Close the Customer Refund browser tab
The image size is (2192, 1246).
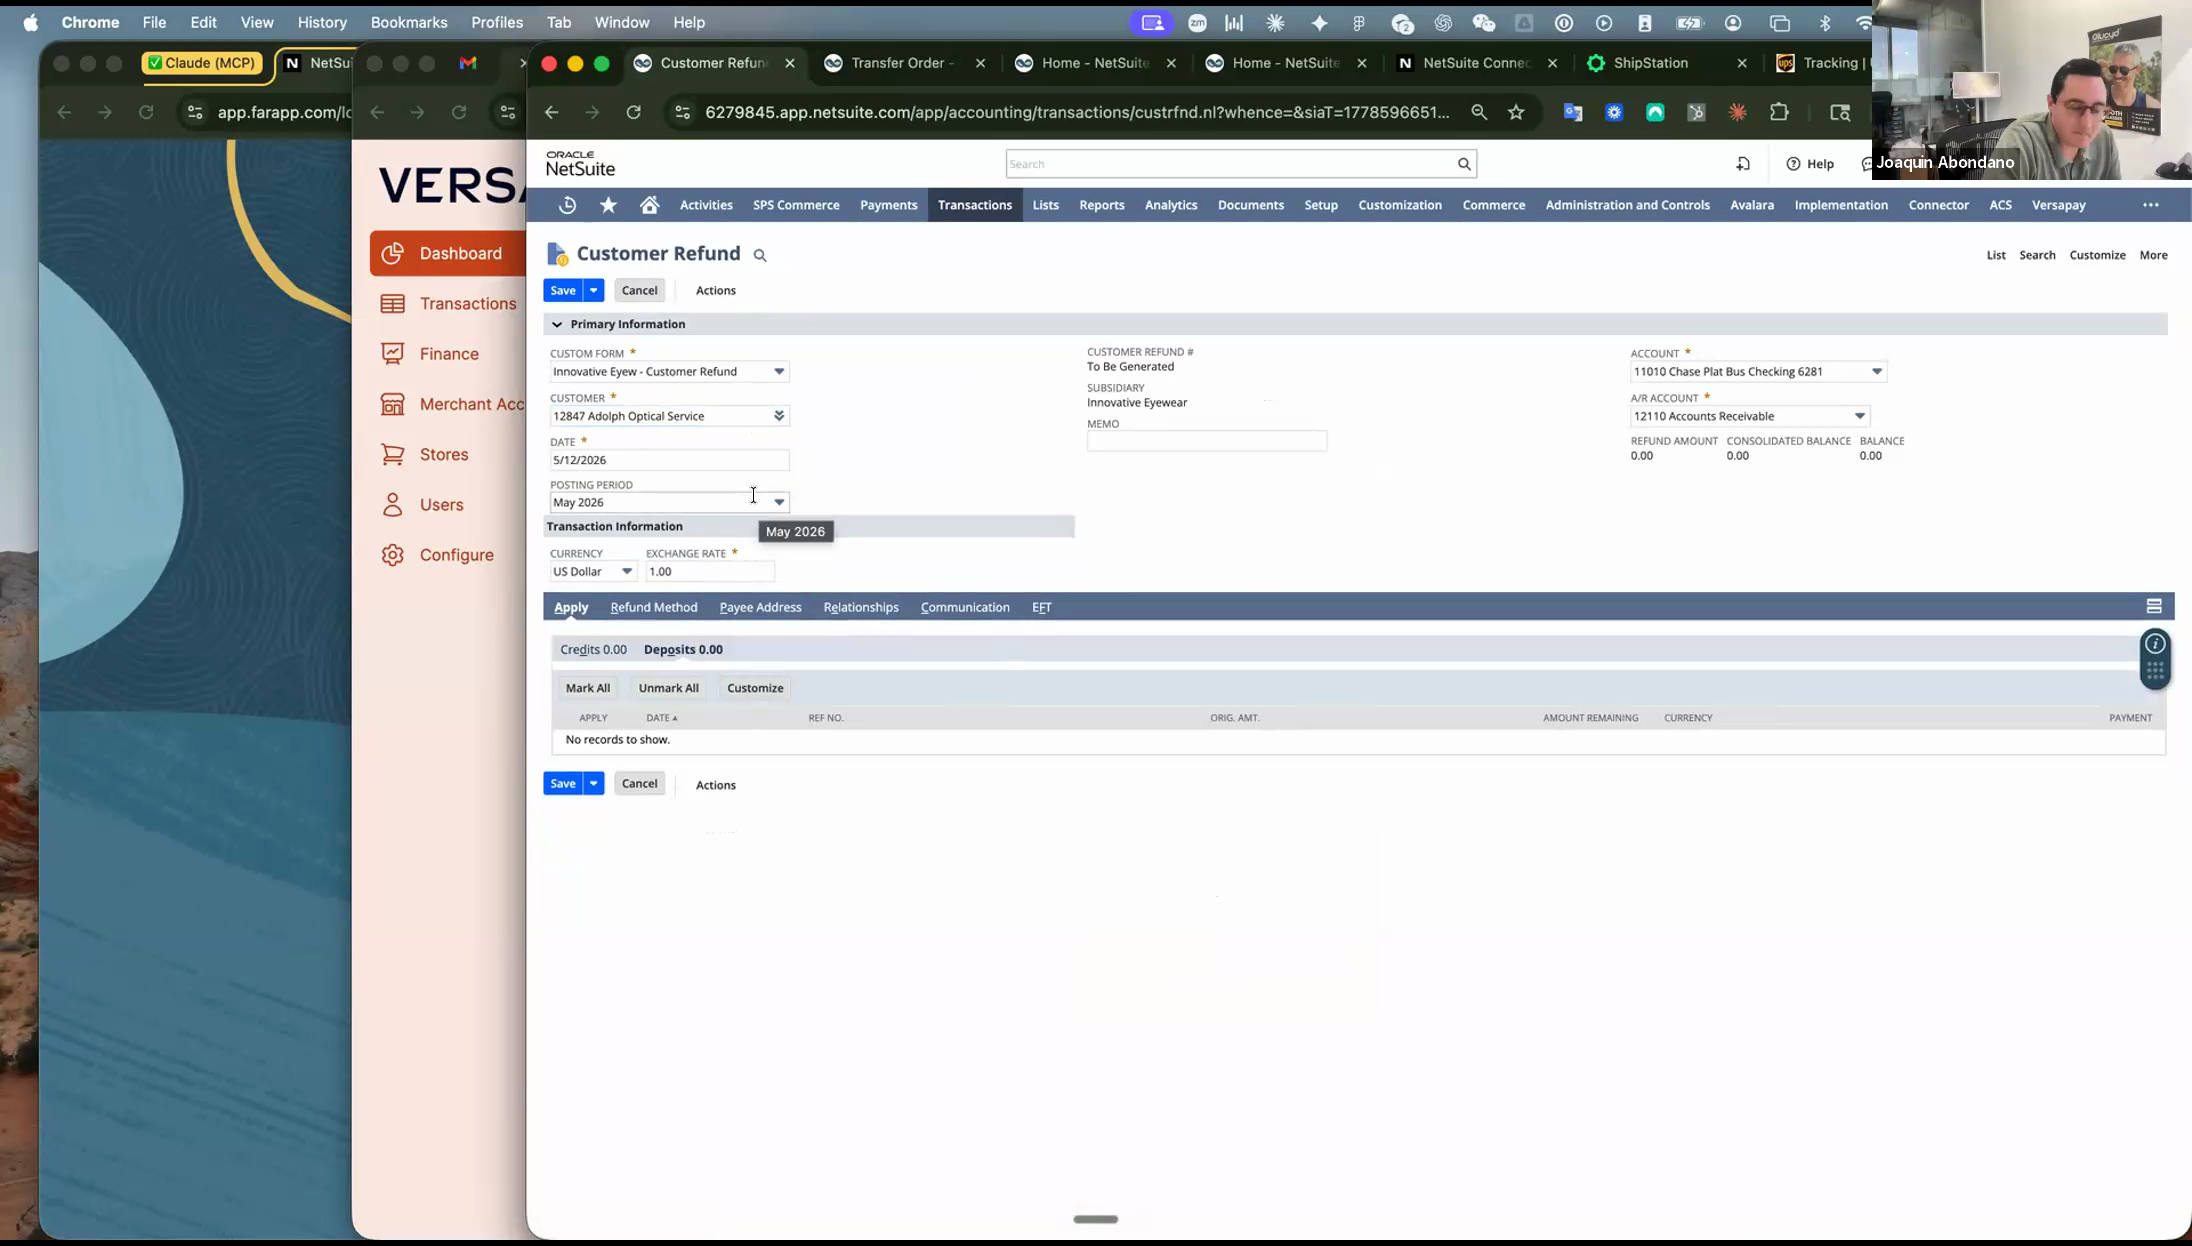(x=790, y=63)
